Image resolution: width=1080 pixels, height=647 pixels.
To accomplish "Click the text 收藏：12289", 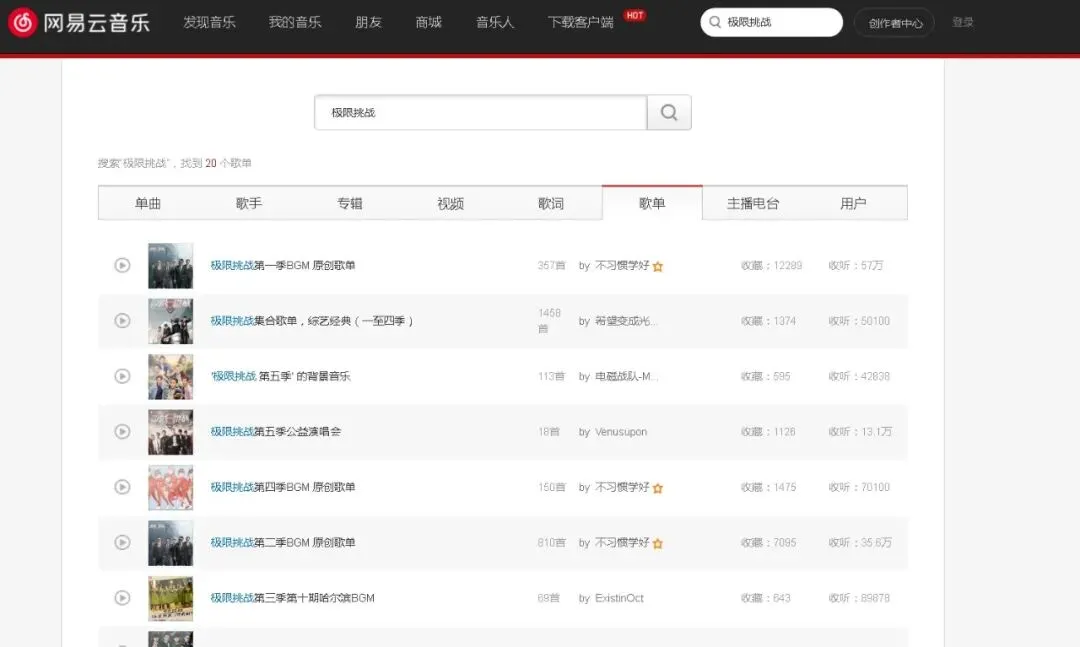I will [771, 265].
